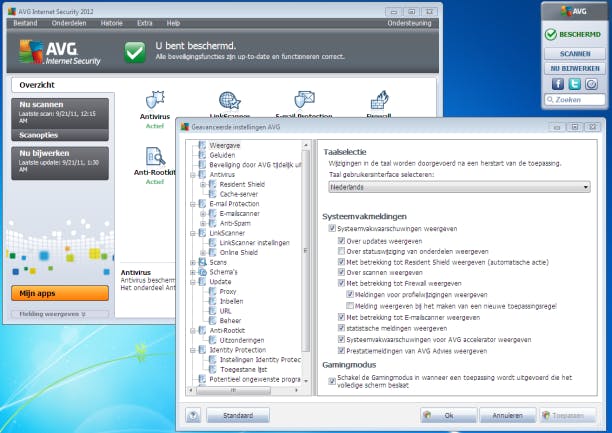Enable Over statuswijziging van onderdelen weergeven

[x=342, y=251]
